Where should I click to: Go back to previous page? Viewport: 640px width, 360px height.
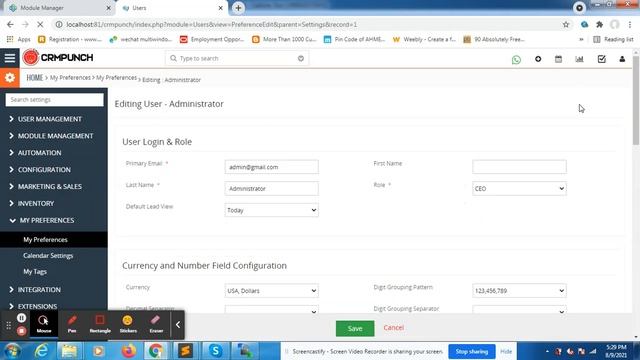(x=10, y=24)
